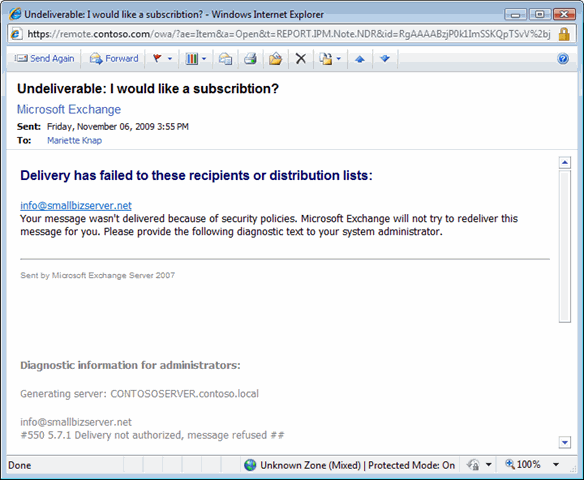Print the message with the printer icon

click(x=250, y=59)
